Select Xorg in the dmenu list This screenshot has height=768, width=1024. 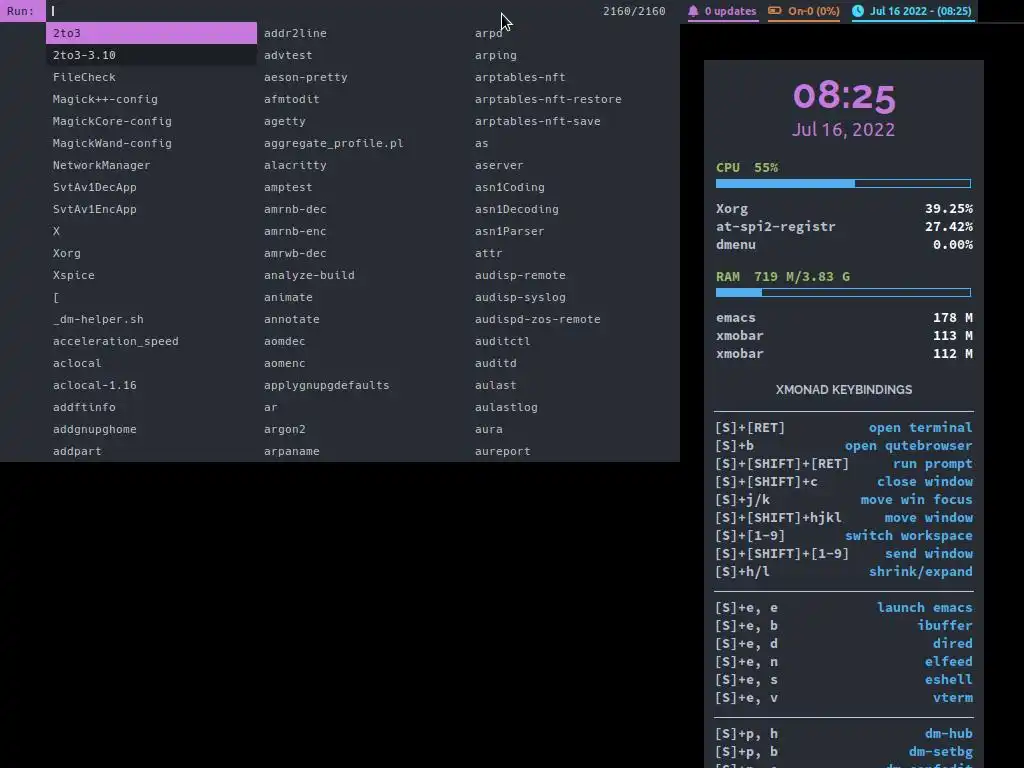click(x=67, y=253)
